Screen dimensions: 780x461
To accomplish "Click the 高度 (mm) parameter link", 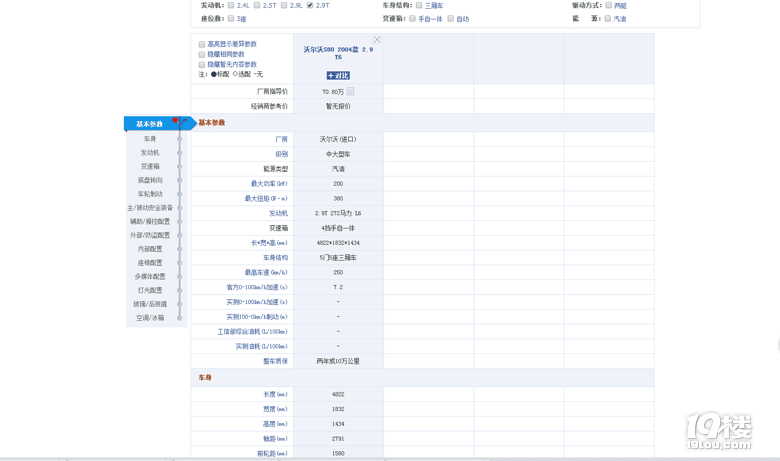I will coord(276,424).
